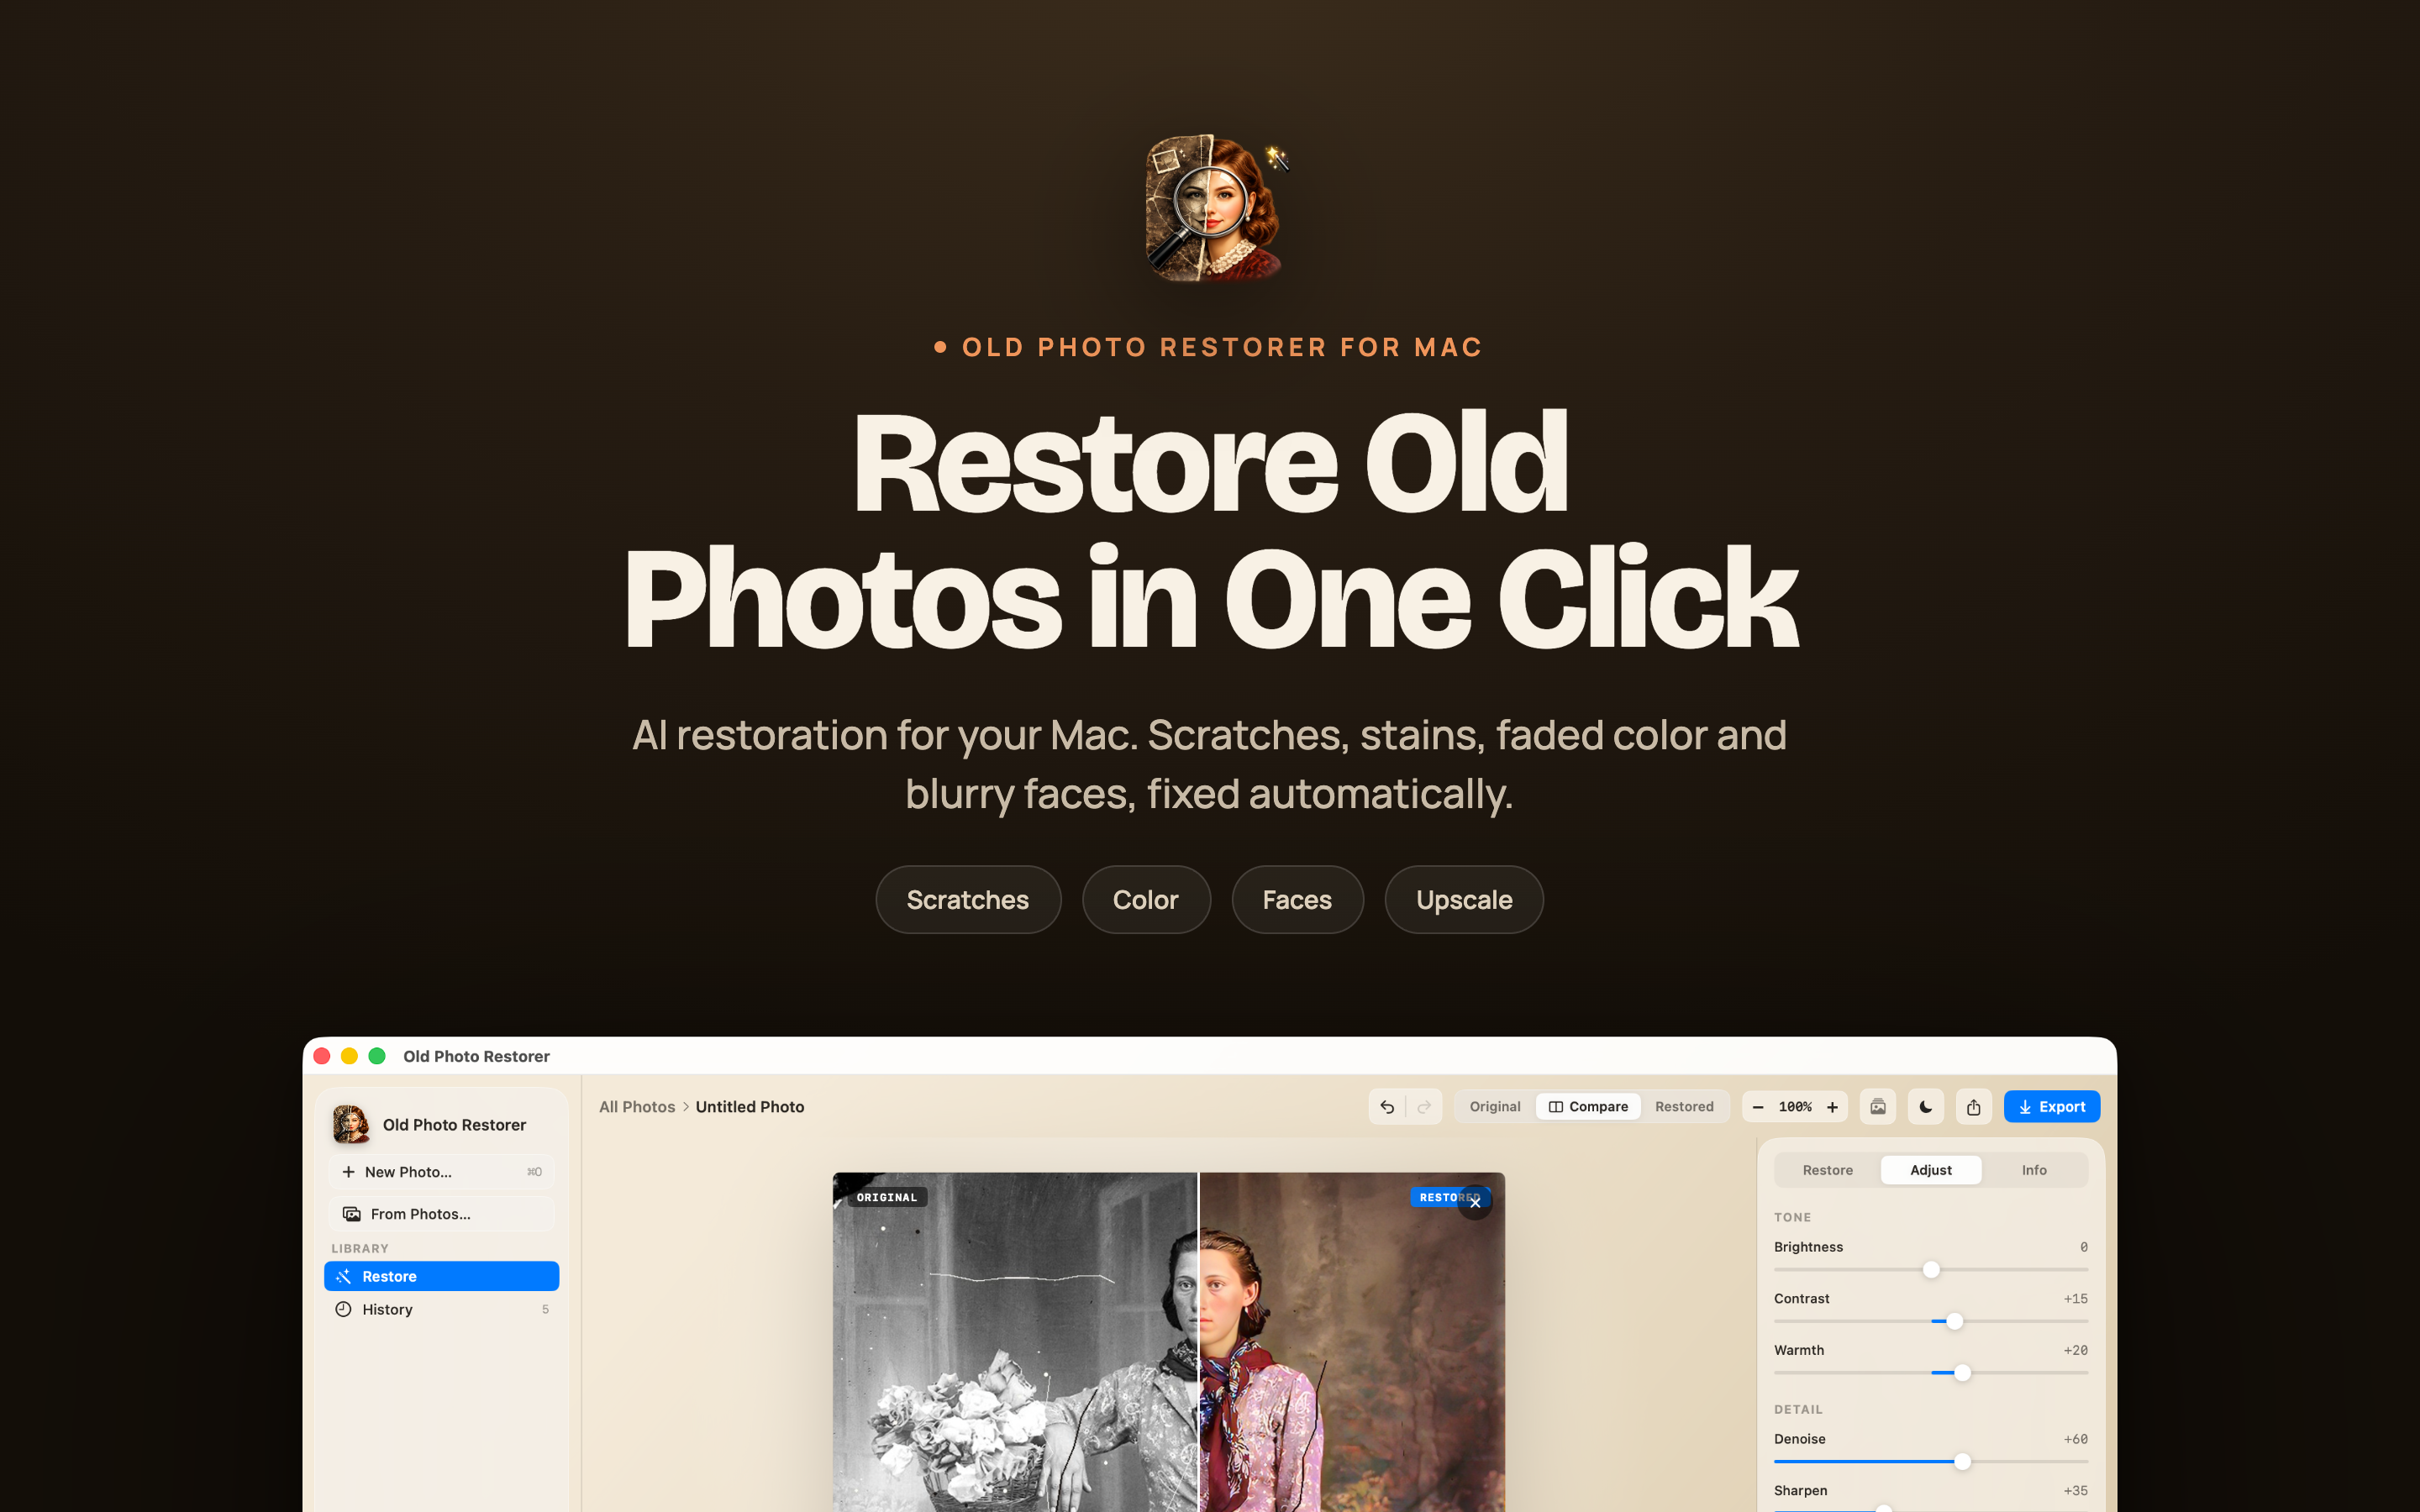
Task: Click the Sharpen label in Detail section
Action: click(1800, 1490)
